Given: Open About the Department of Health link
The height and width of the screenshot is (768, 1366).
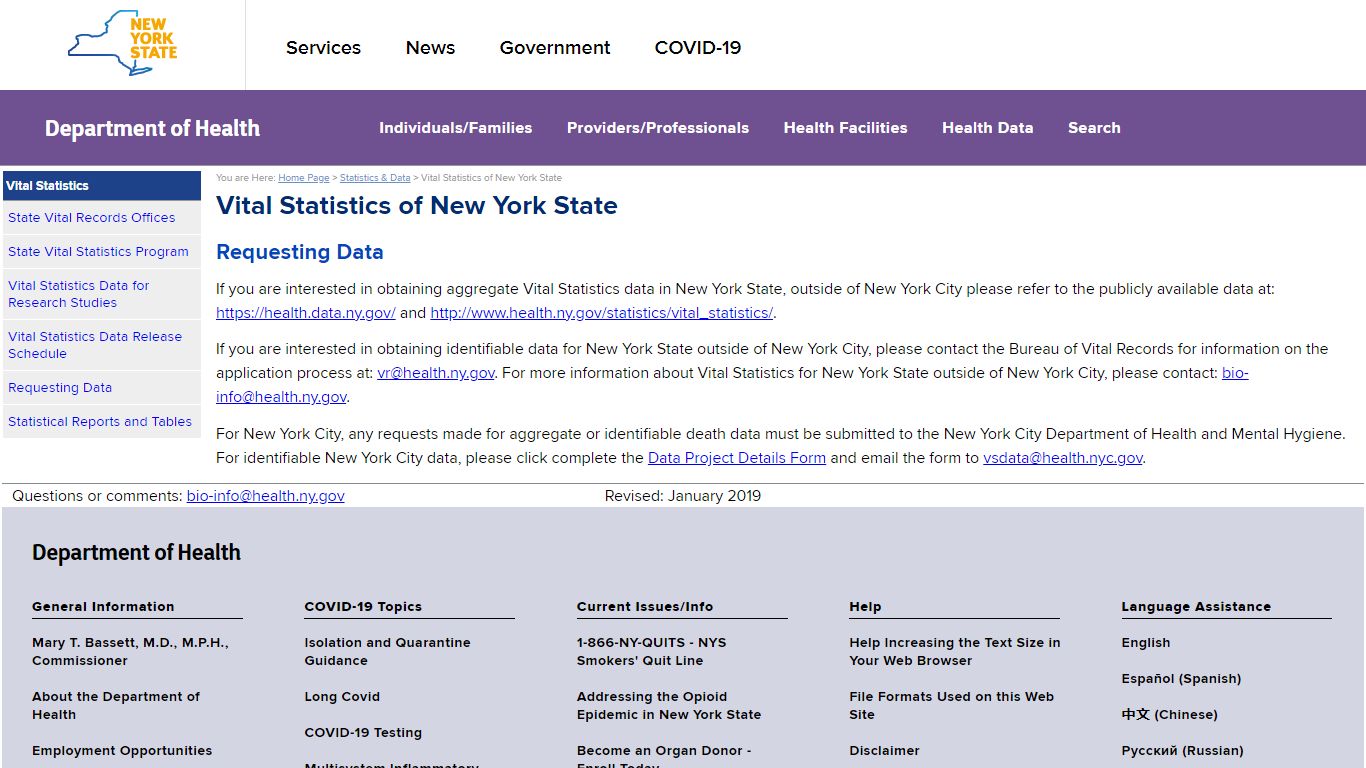Looking at the screenshot, I should click(x=116, y=706).
